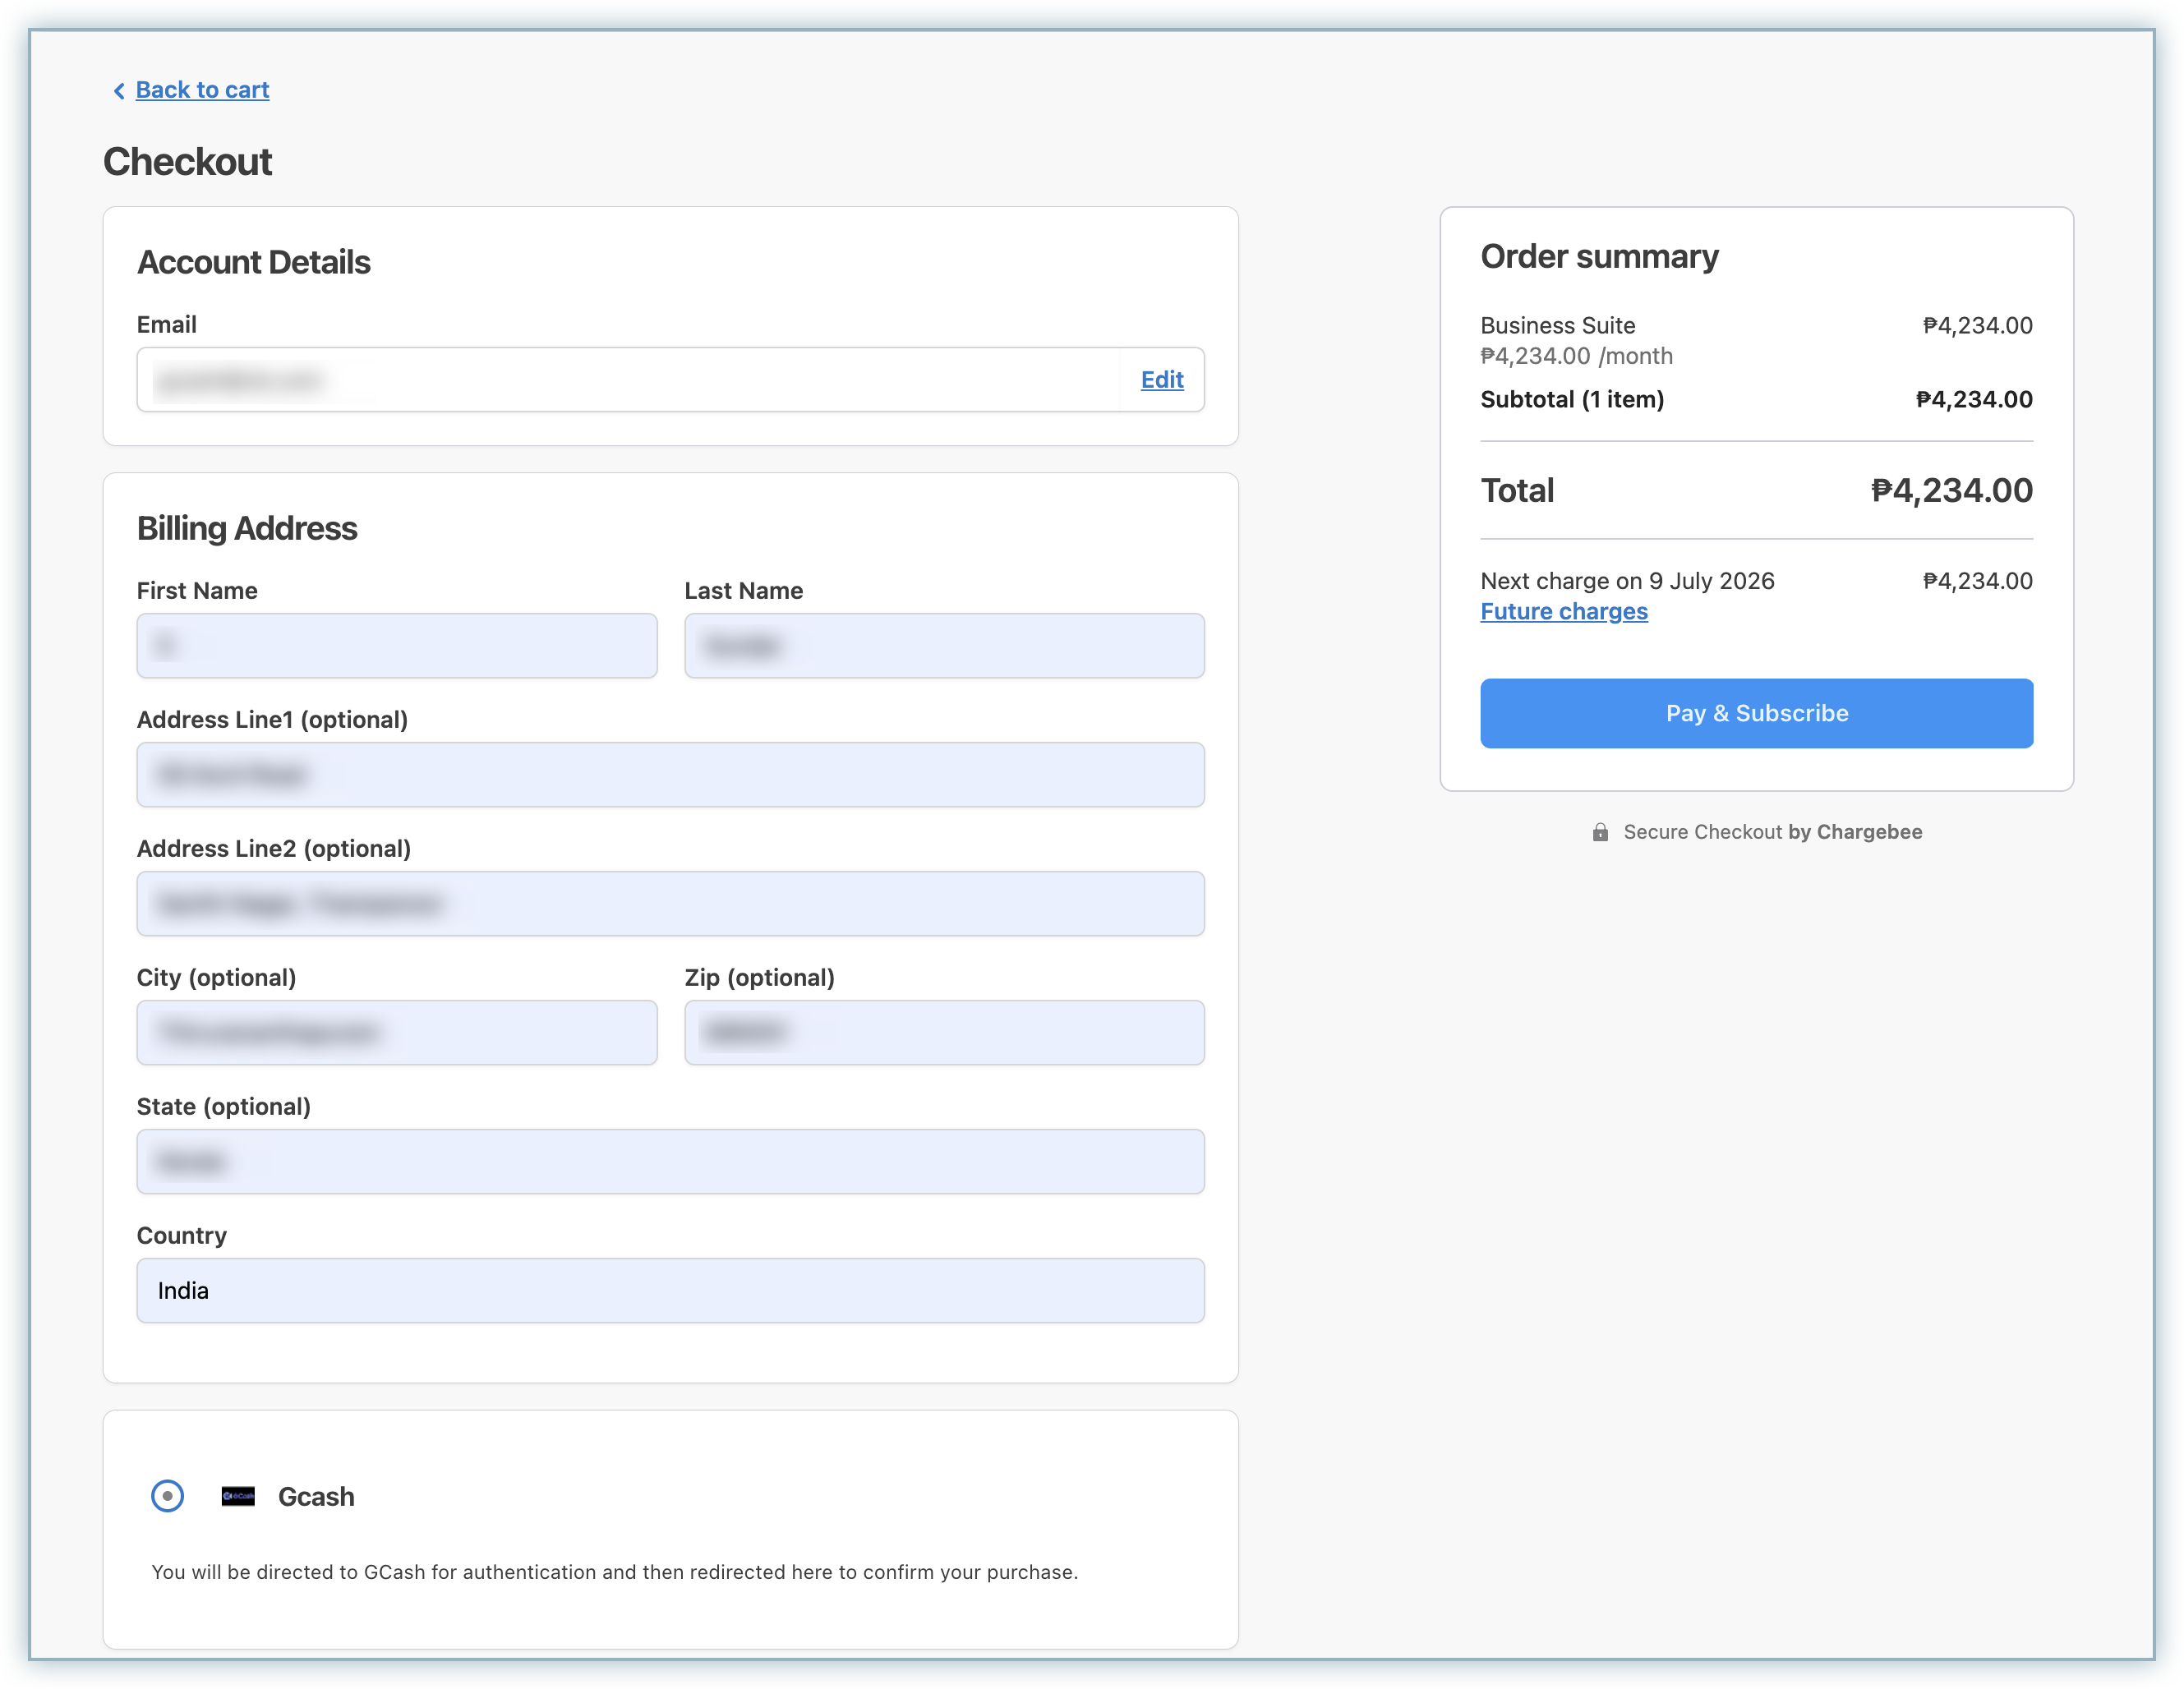Click the back chevron arrow icon
2184x1689 pixels.
[x=119, y=91]
